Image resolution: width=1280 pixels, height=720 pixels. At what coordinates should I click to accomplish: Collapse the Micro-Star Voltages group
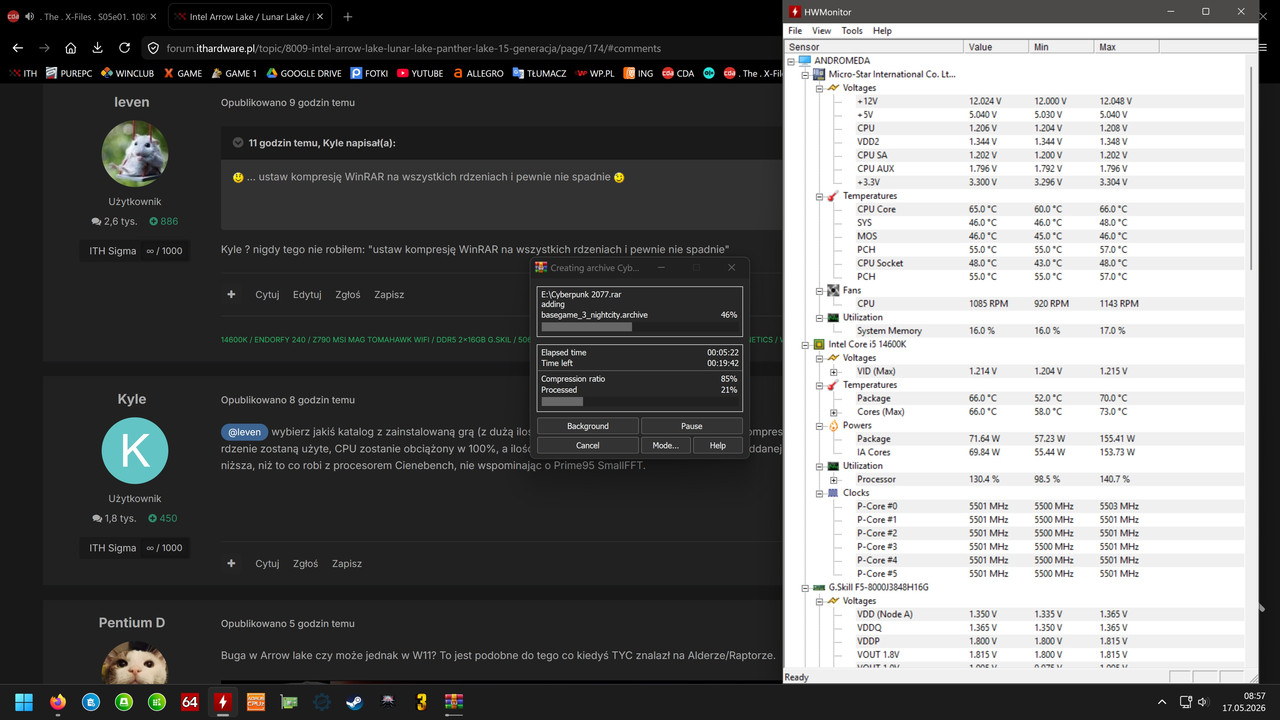pos(820,88)
